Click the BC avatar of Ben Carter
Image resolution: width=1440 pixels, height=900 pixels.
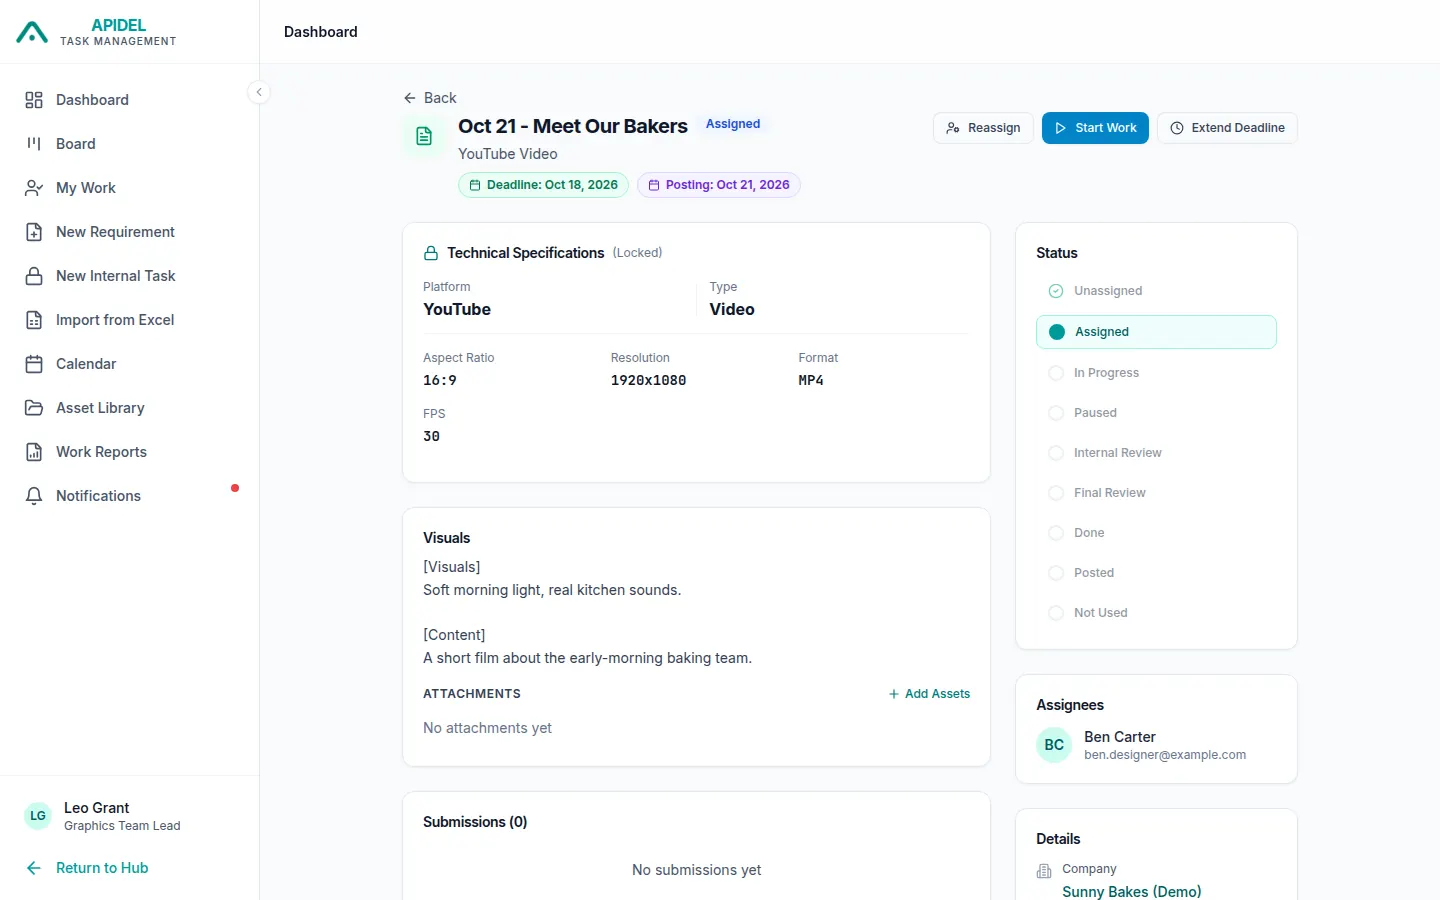1054,745
